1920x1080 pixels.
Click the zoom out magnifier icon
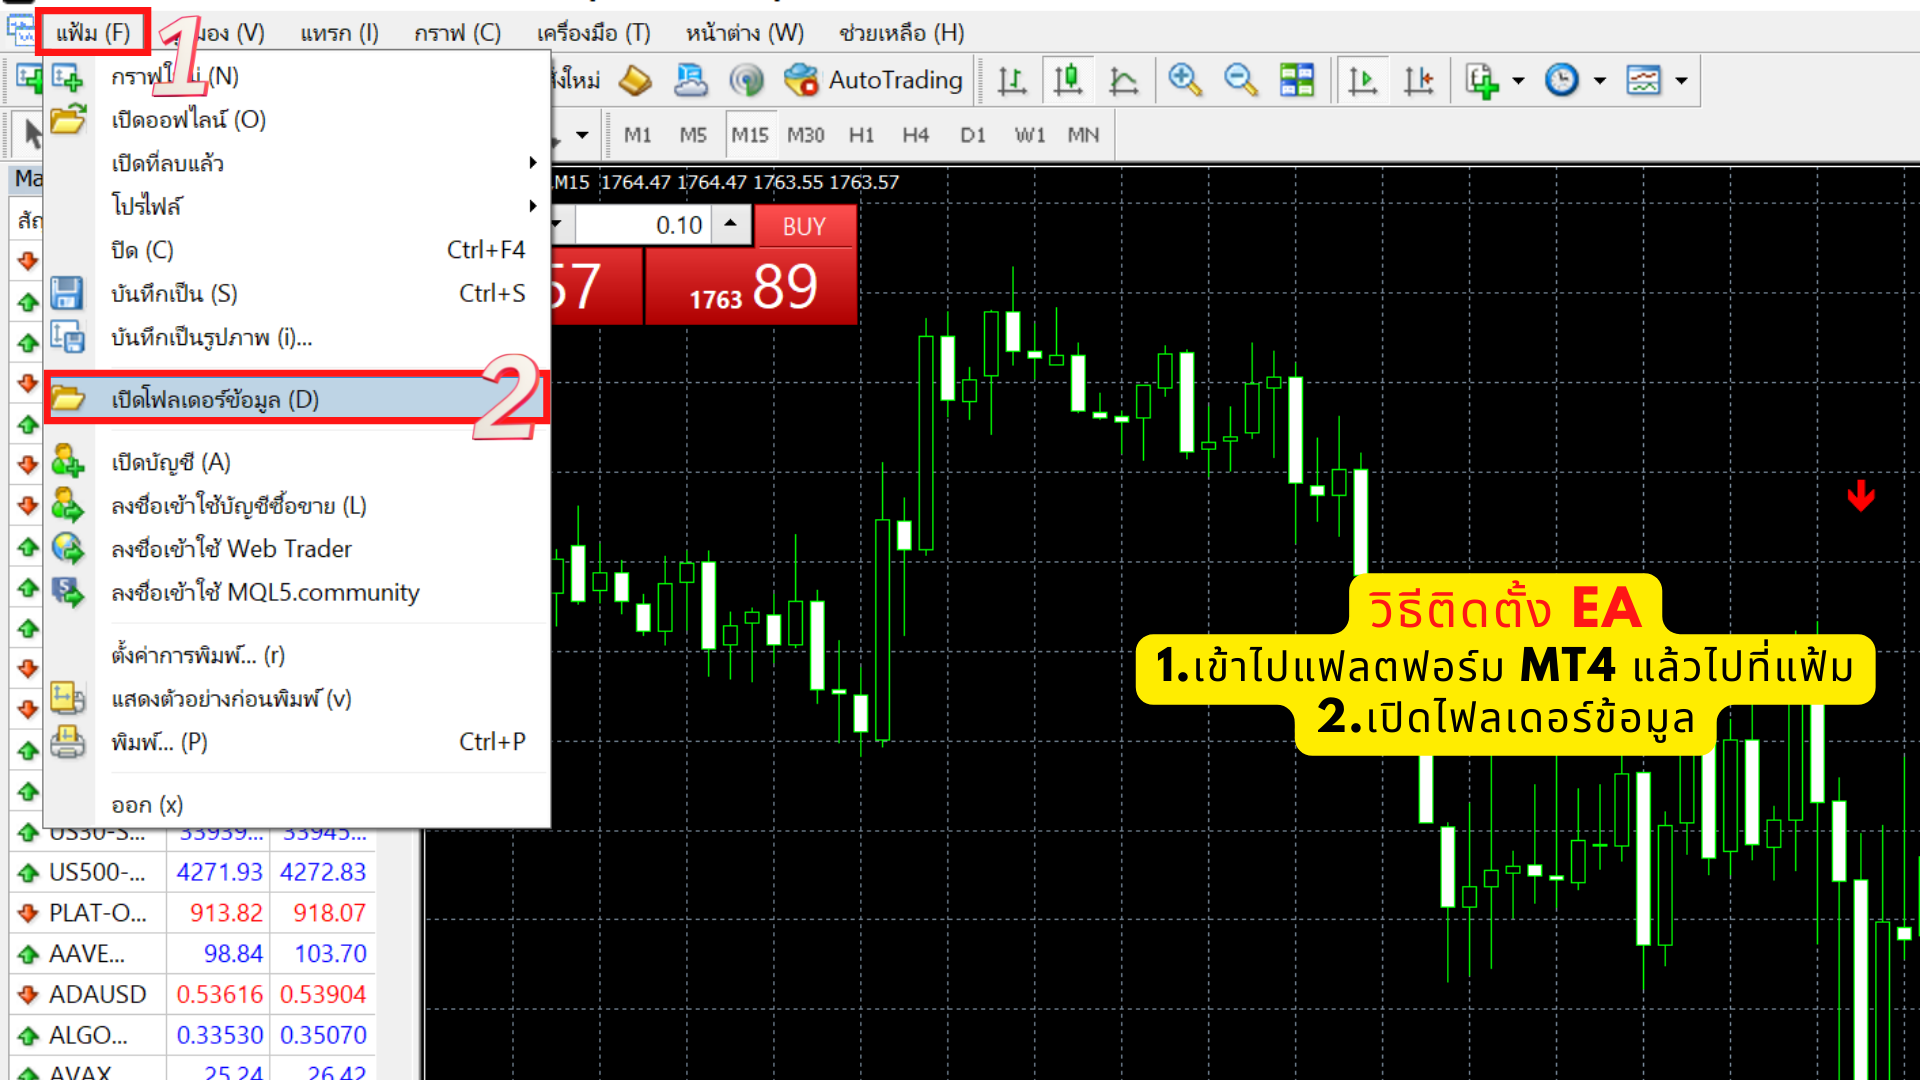pos(1241,80)
